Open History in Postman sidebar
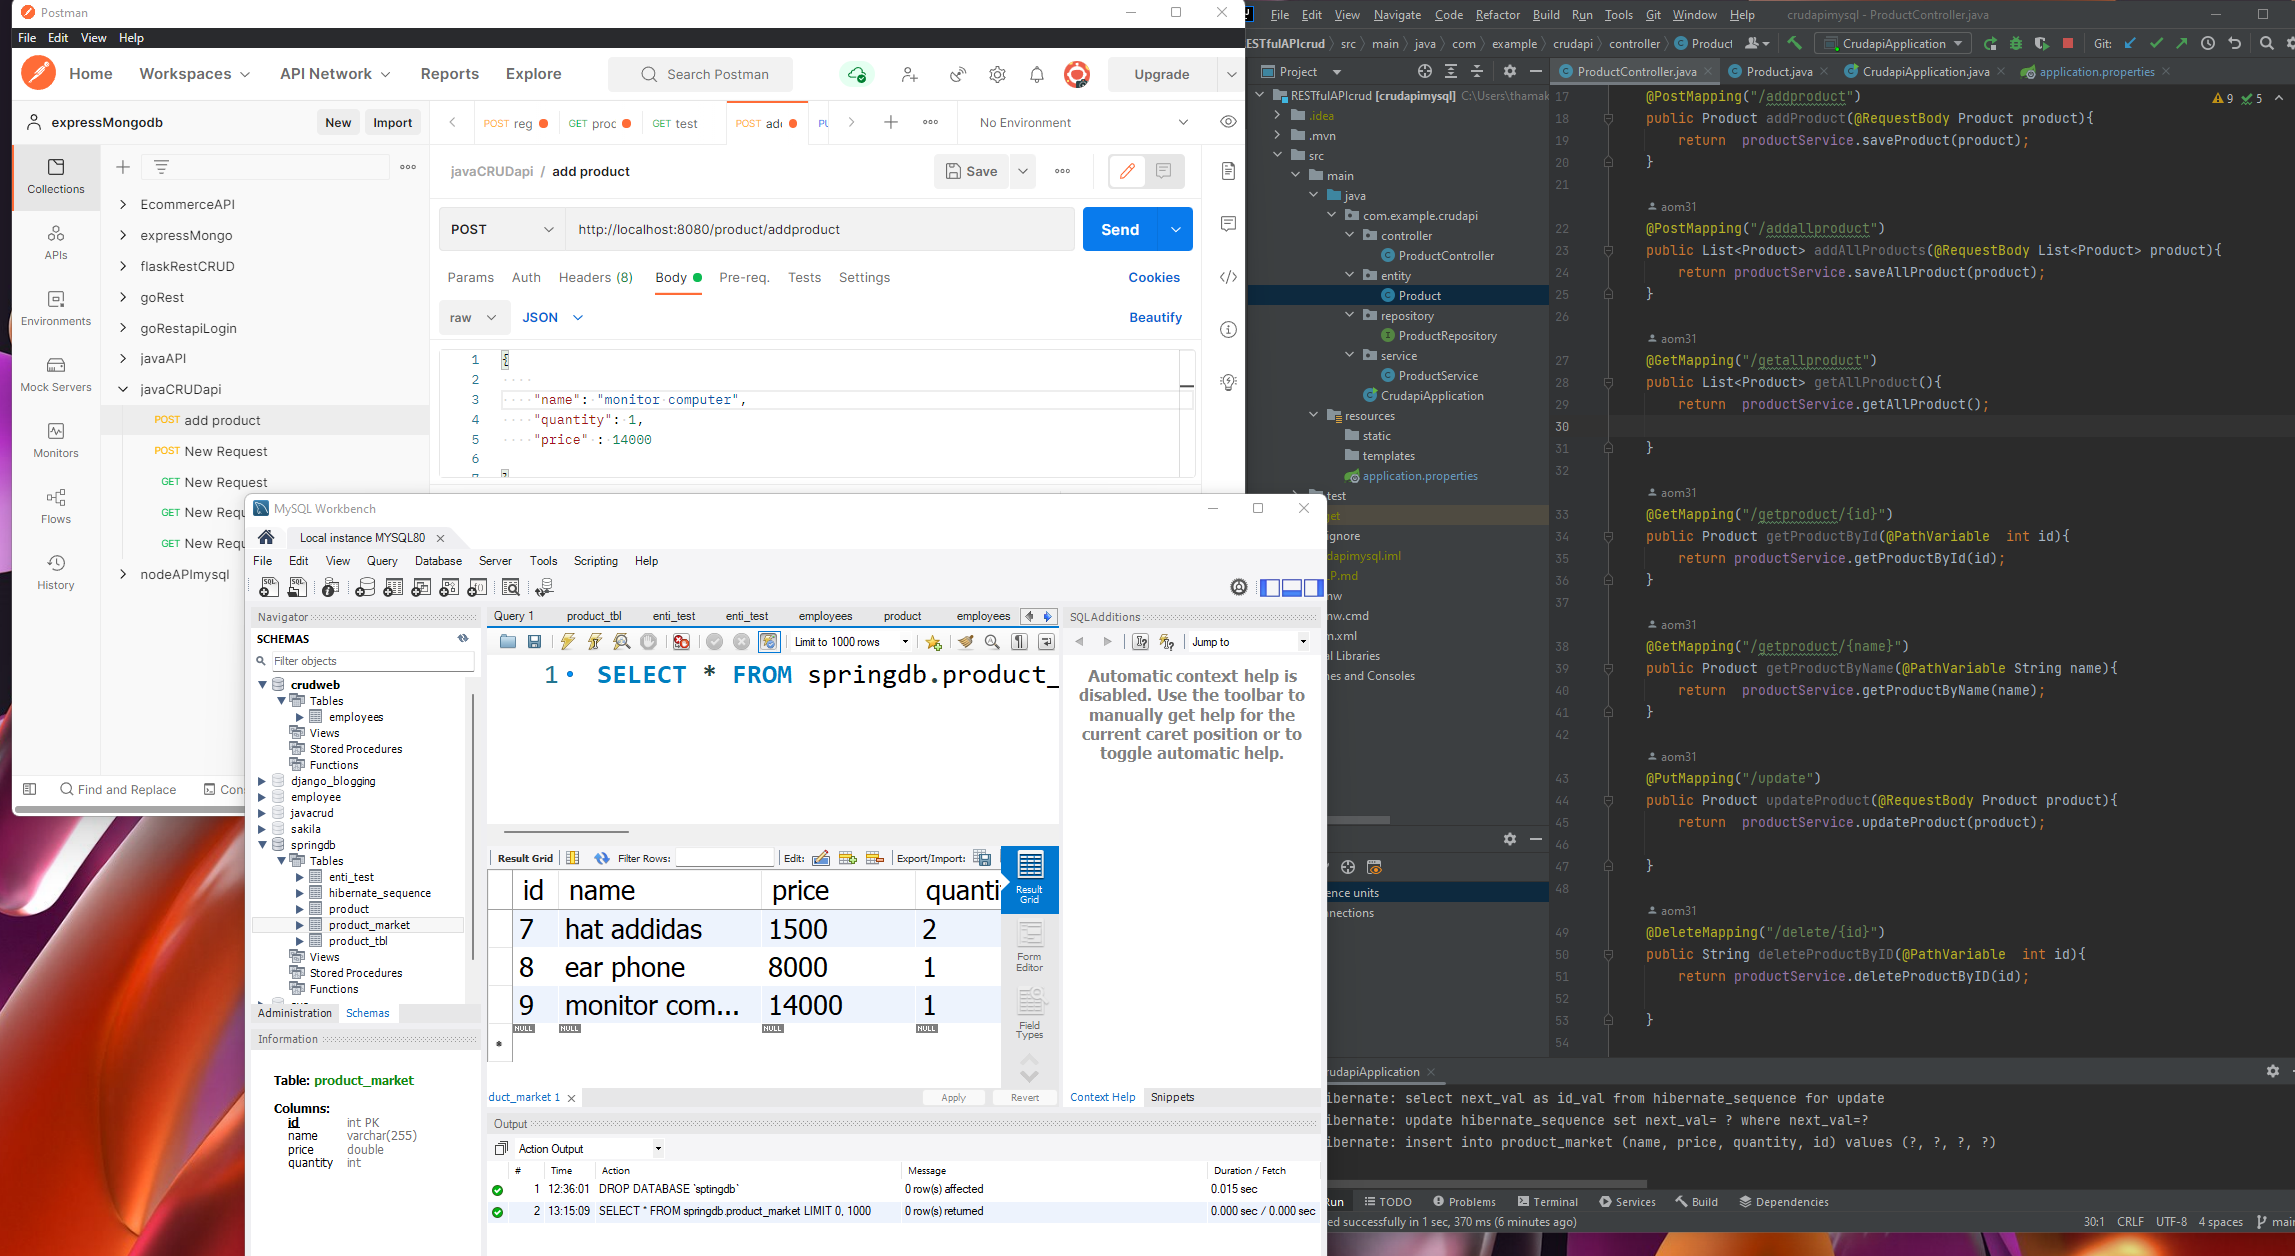 (x=56, y=572)
